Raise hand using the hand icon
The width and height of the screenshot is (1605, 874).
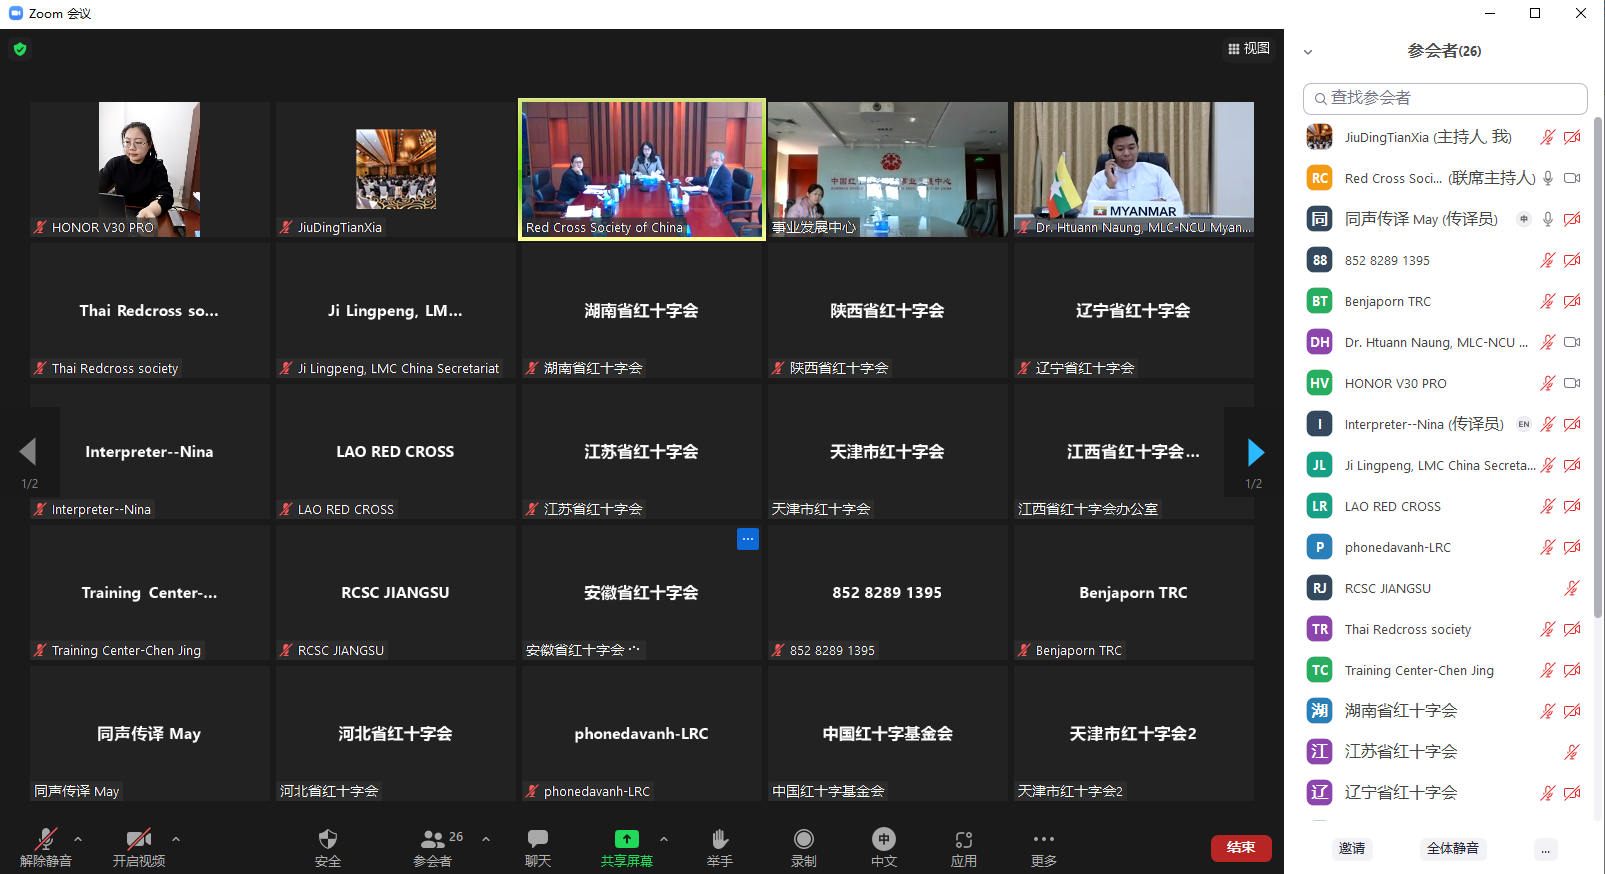point(719,839)
